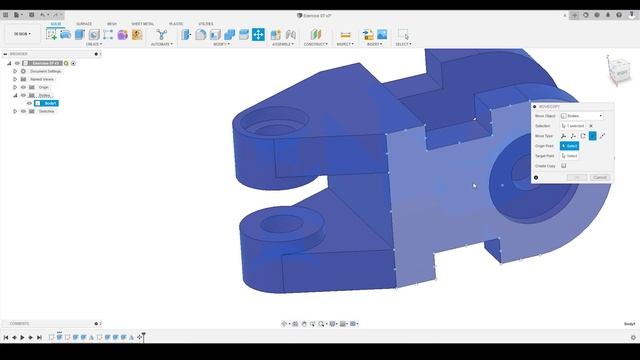
Task: Jump to the timeline beginning
Action: (x=6, y=338)
